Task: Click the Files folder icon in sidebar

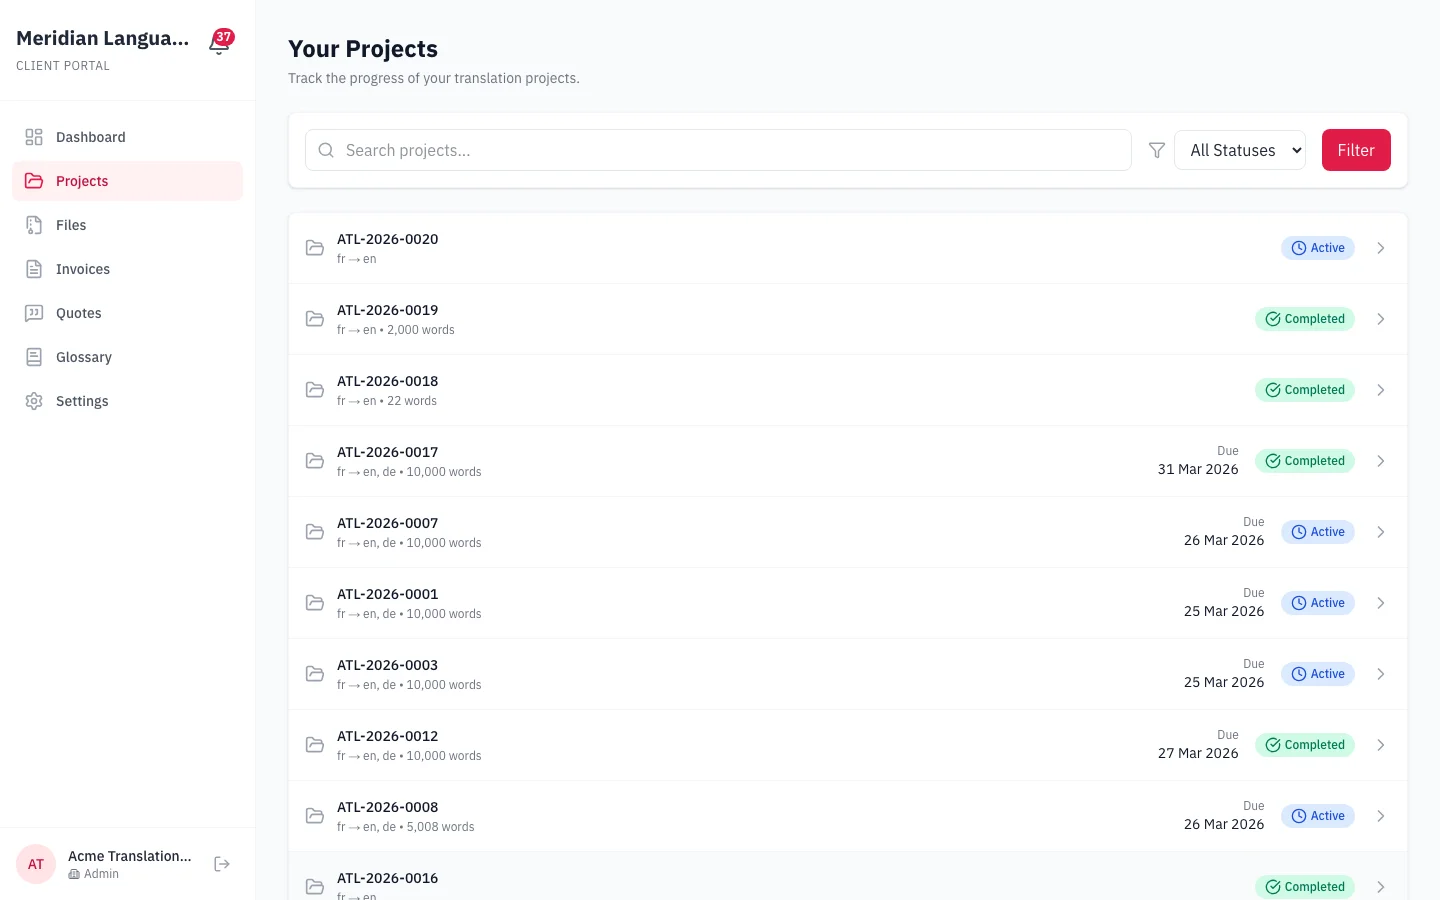Action: (35, 225)
